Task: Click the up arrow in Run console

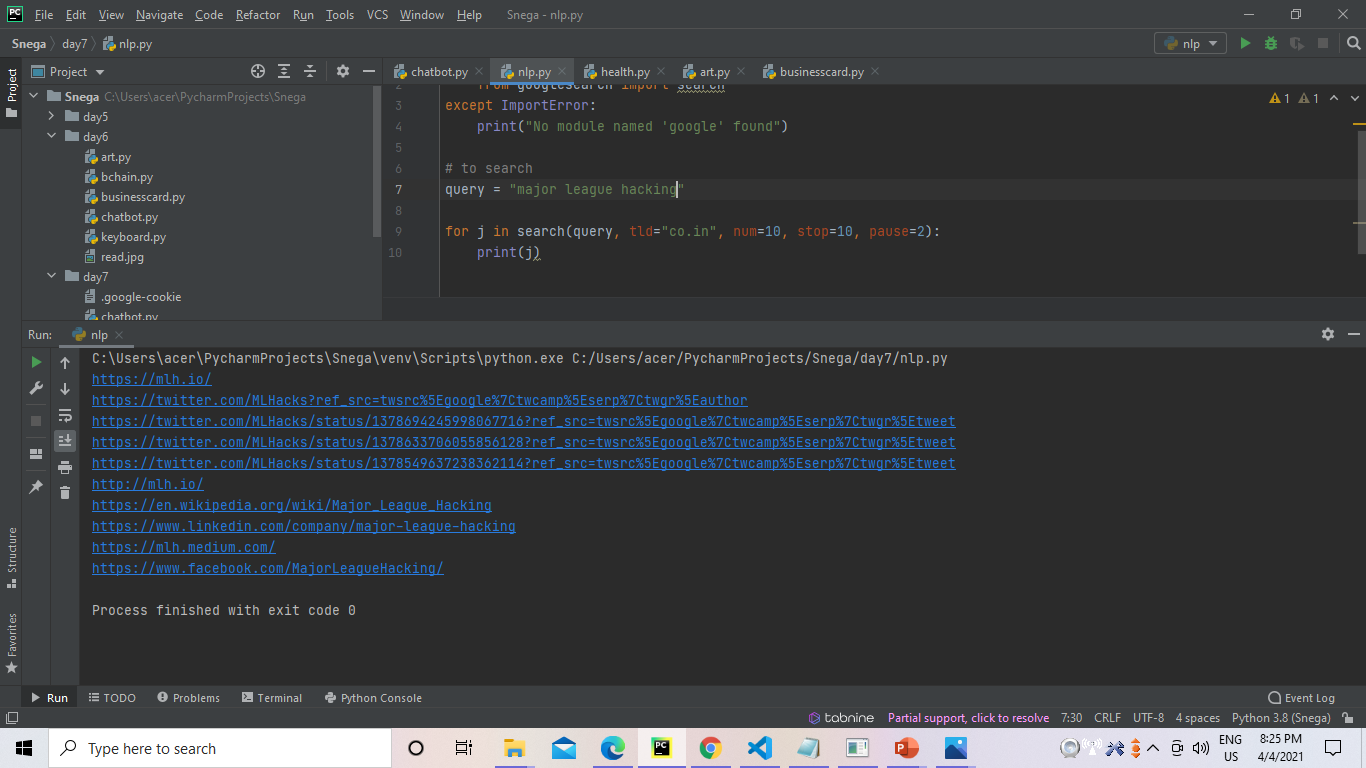Action: point(65,362)
